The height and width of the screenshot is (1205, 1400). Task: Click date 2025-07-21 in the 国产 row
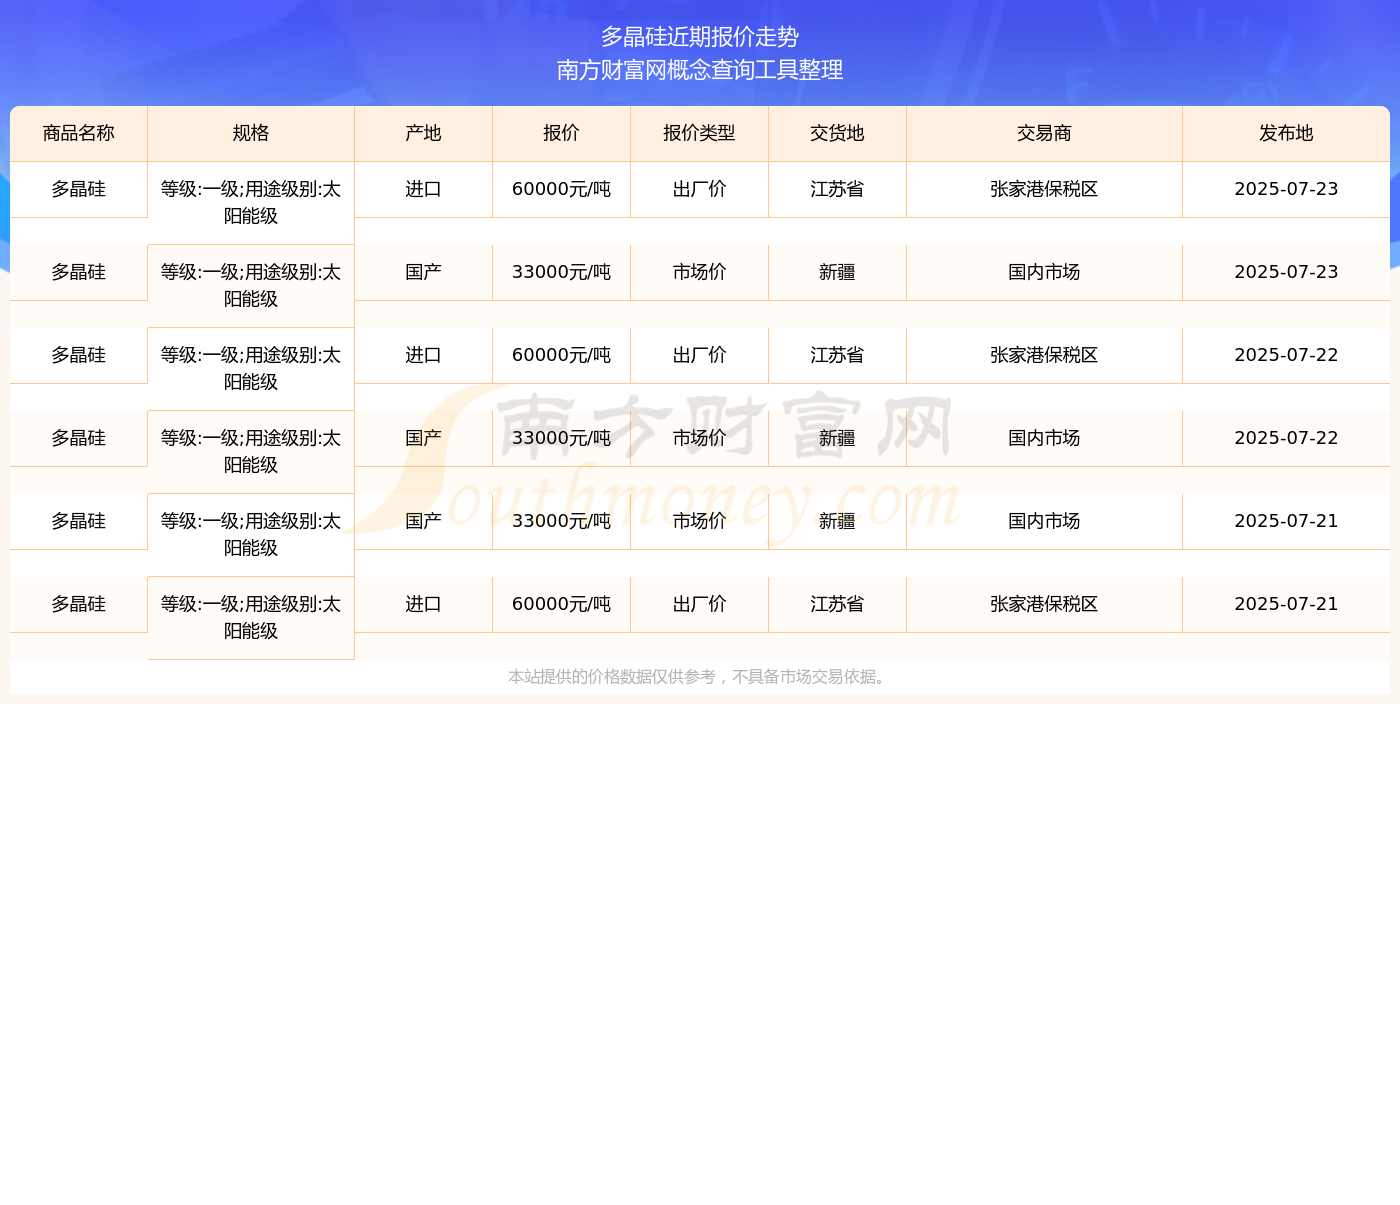1286,521
